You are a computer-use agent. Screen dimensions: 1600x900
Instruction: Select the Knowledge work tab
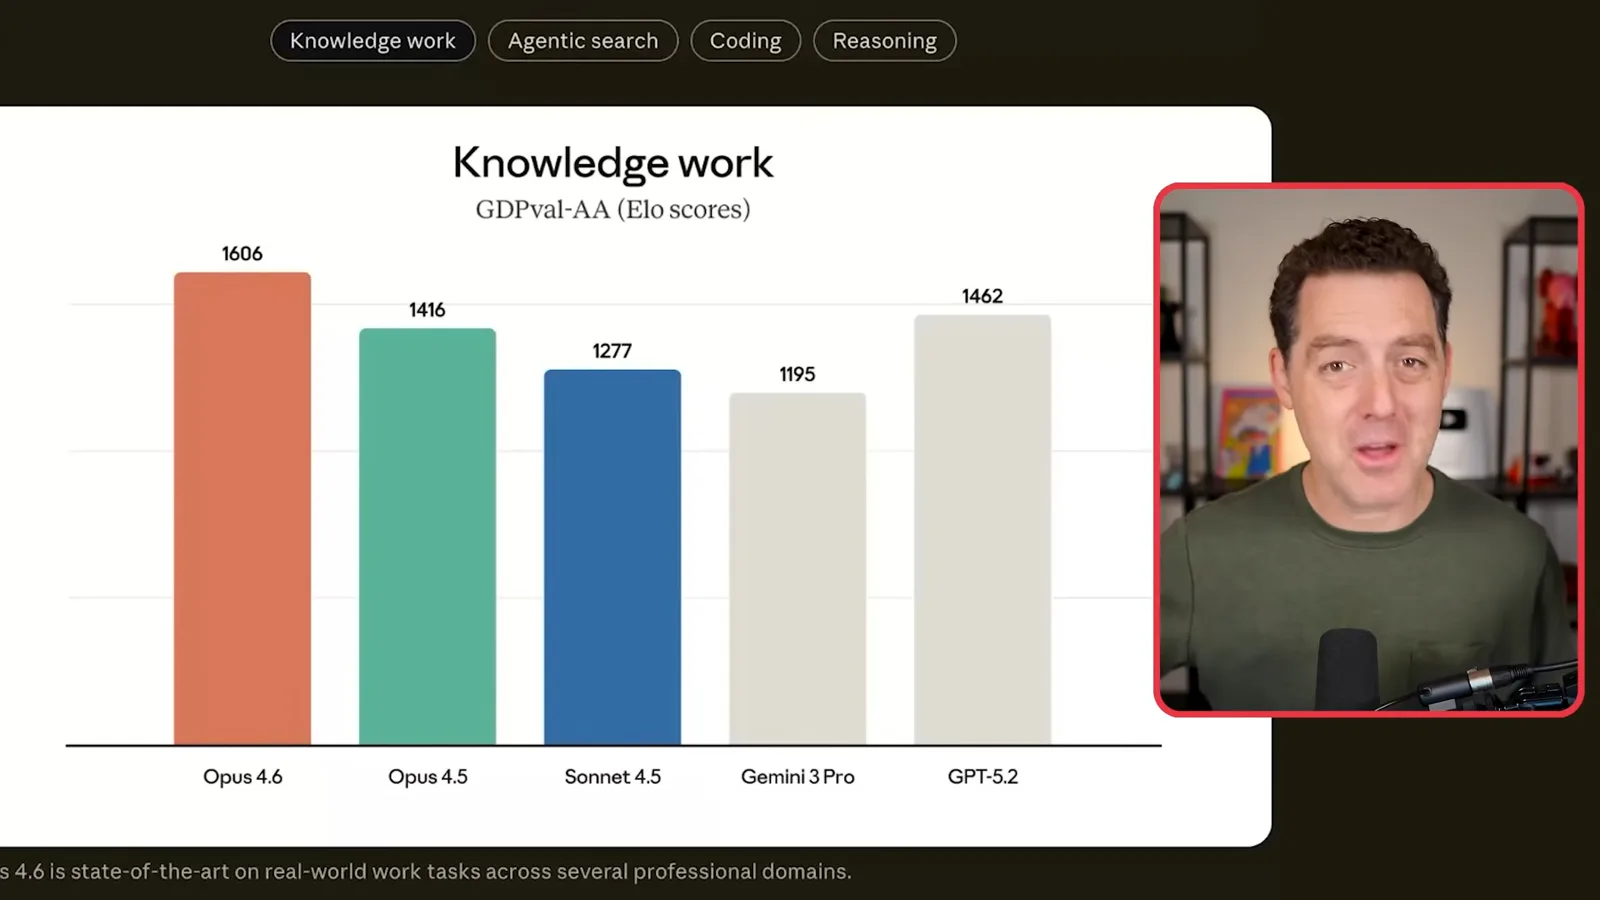click(373, 41)
